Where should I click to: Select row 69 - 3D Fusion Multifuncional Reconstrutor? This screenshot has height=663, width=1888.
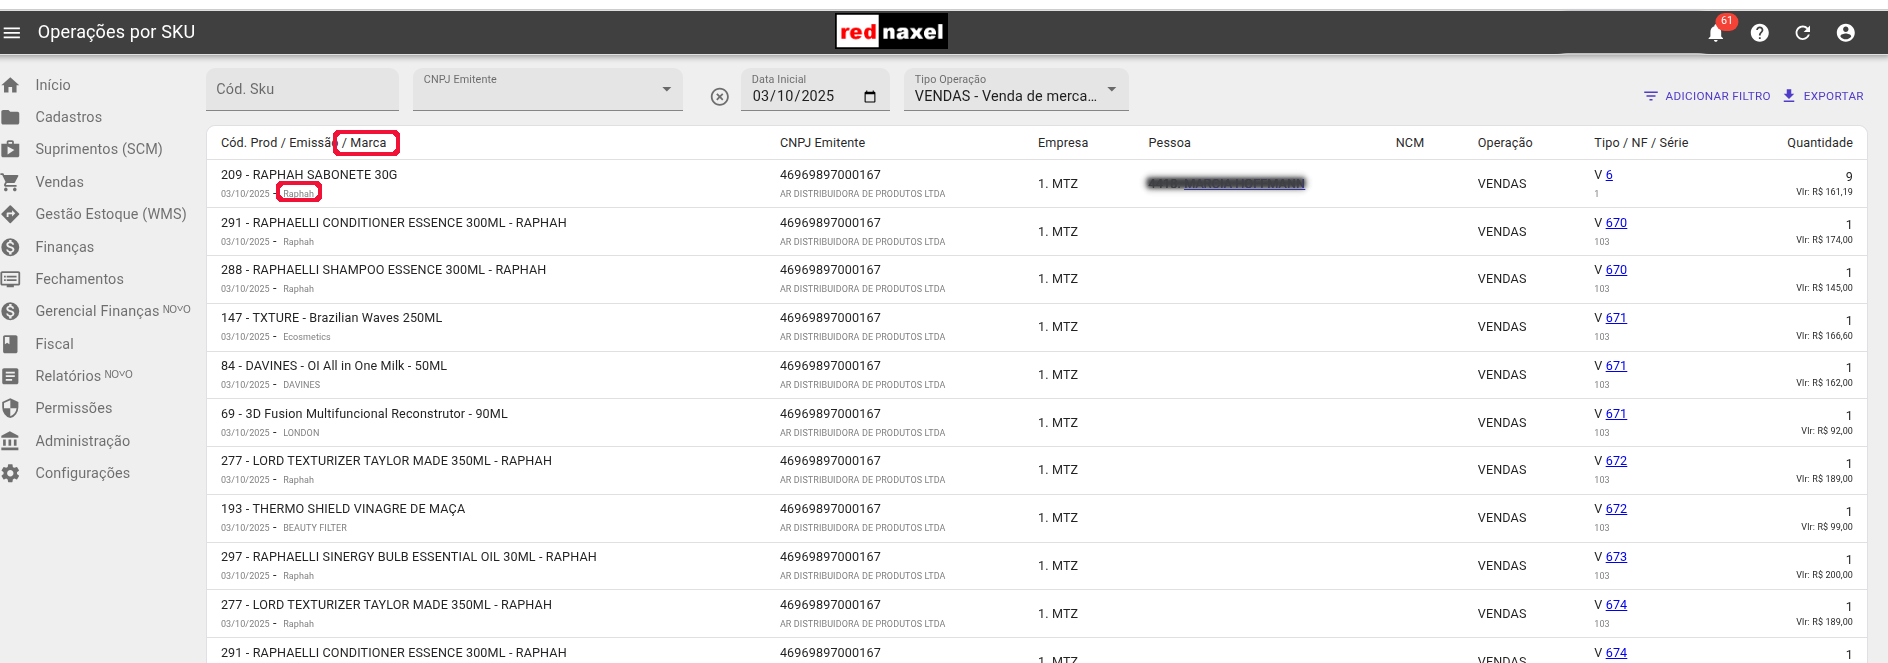[1037, 423]
